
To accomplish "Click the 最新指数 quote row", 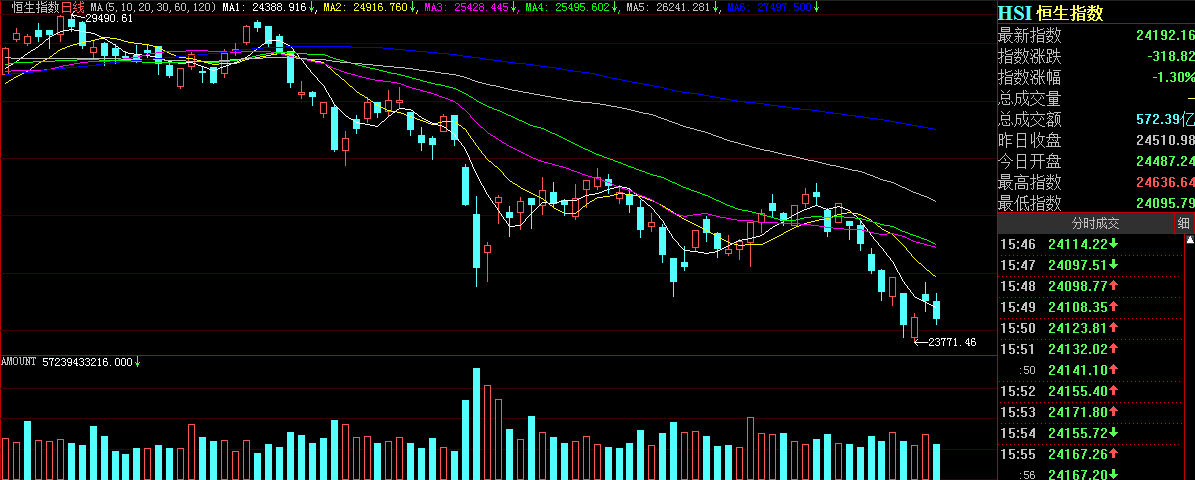I will click(x=1095, y=35).
